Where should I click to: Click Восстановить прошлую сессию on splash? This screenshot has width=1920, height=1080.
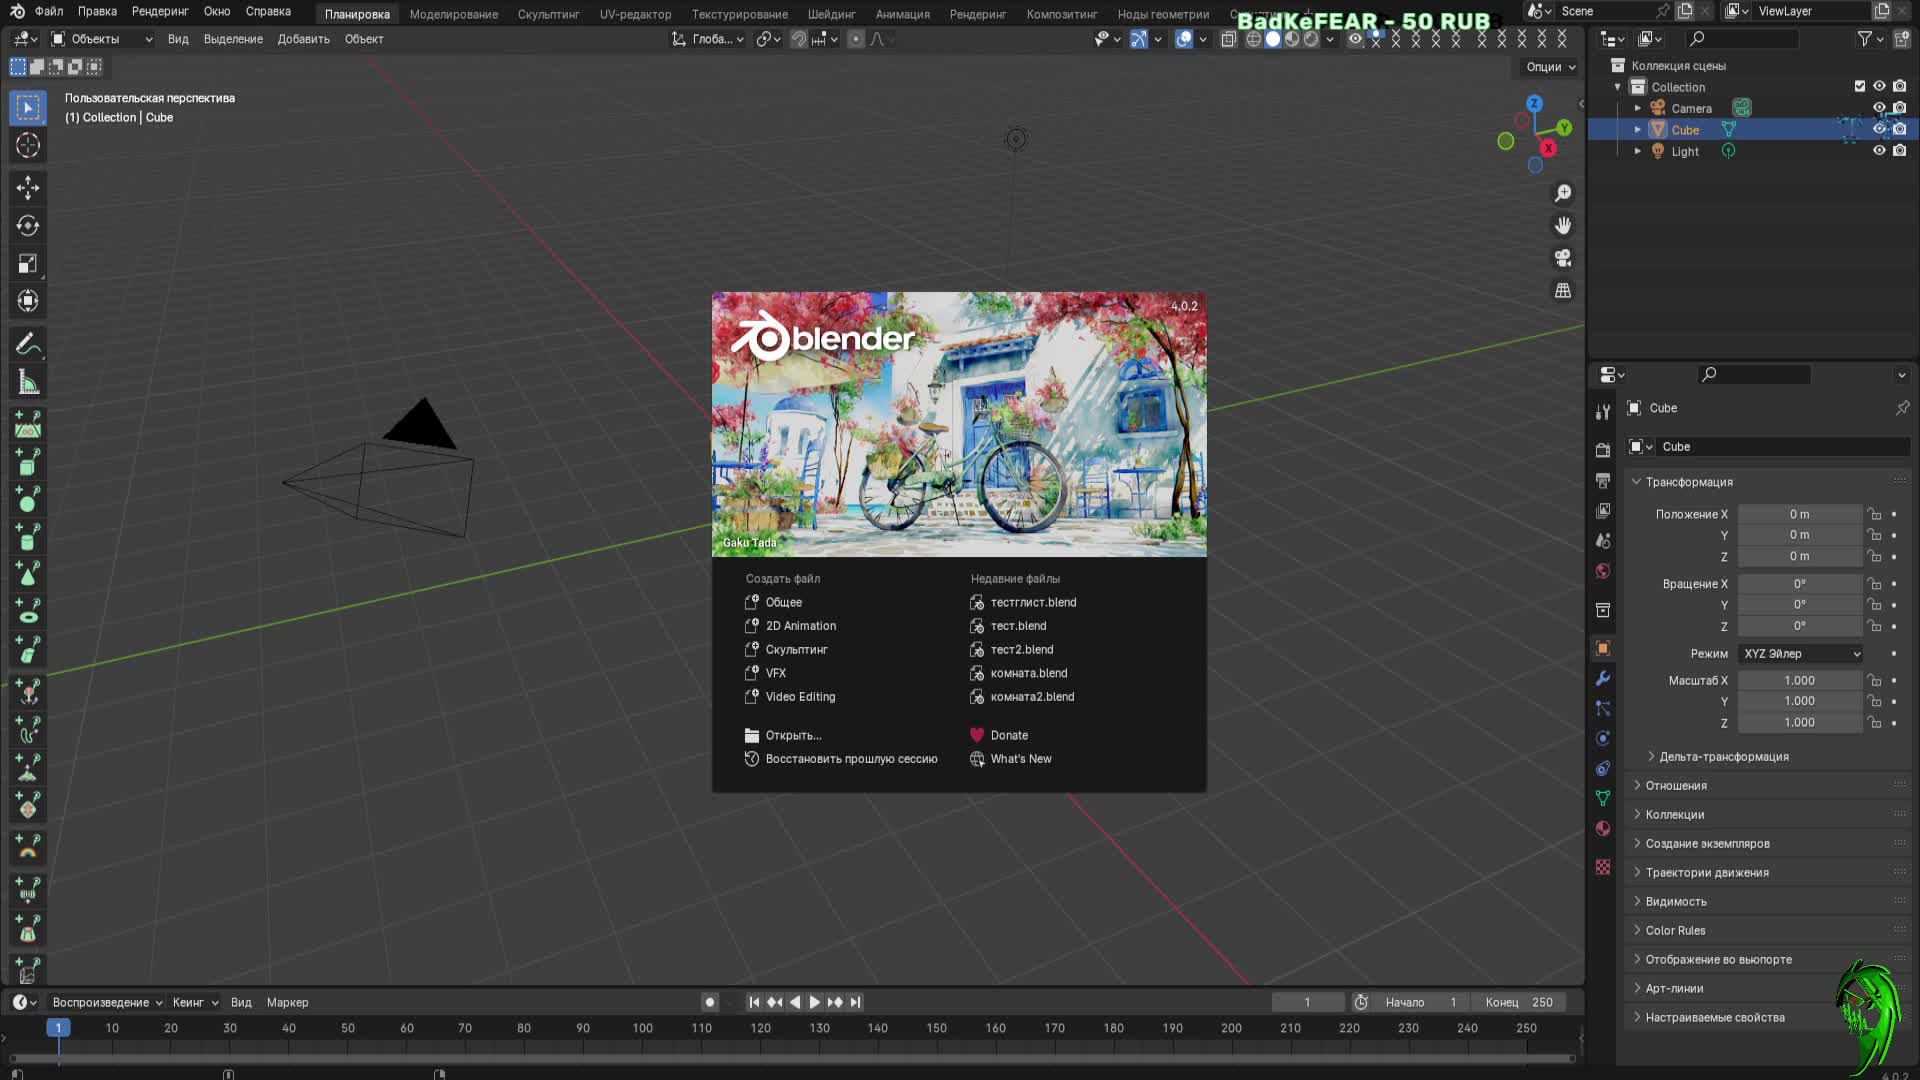[x=851, y=759]
